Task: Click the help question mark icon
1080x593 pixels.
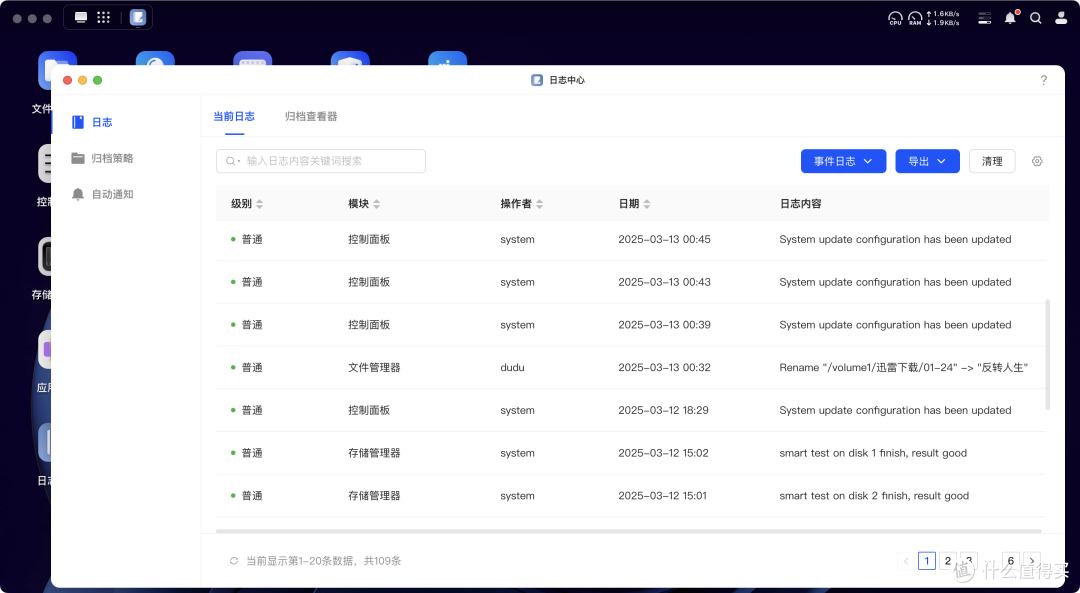Action: tap(1043, 80)
